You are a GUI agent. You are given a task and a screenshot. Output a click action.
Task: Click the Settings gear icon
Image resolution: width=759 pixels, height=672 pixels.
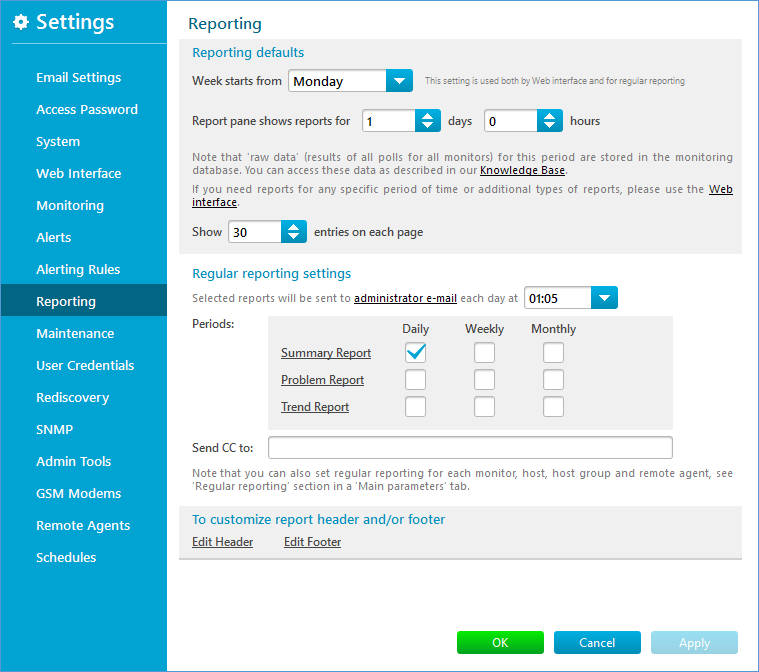click(x=21, y=22)
